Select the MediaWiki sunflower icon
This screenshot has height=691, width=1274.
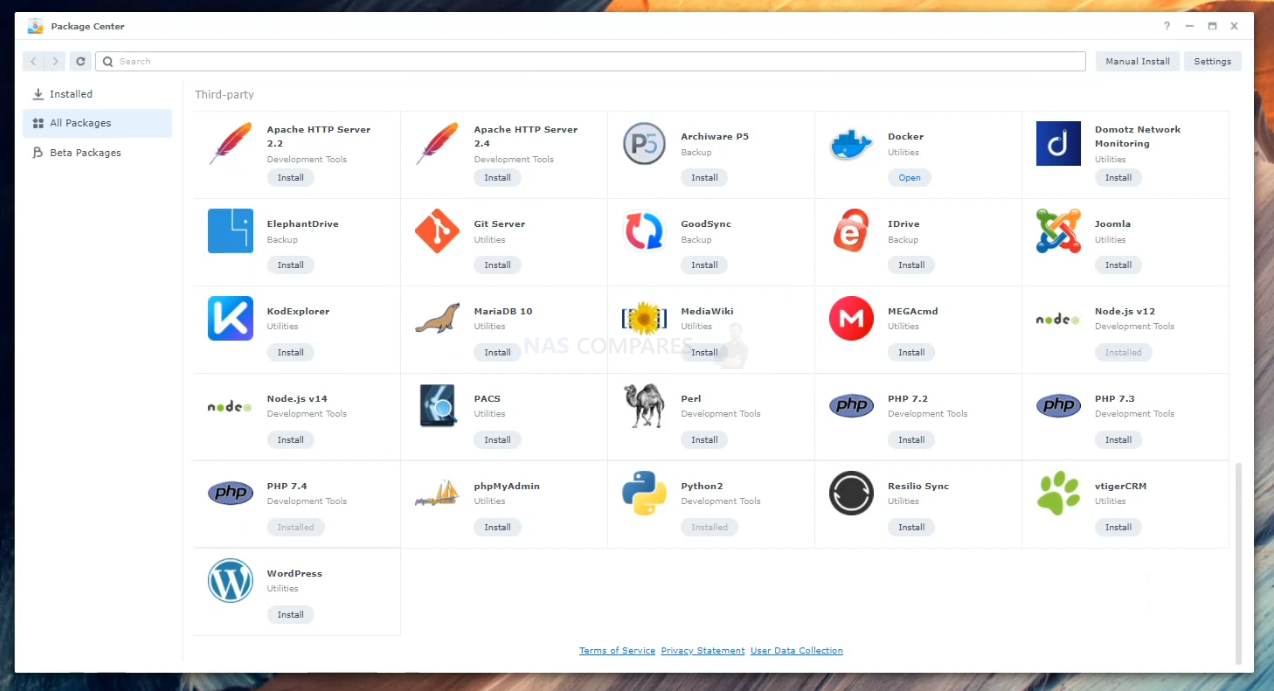click(x=644, y=319)
